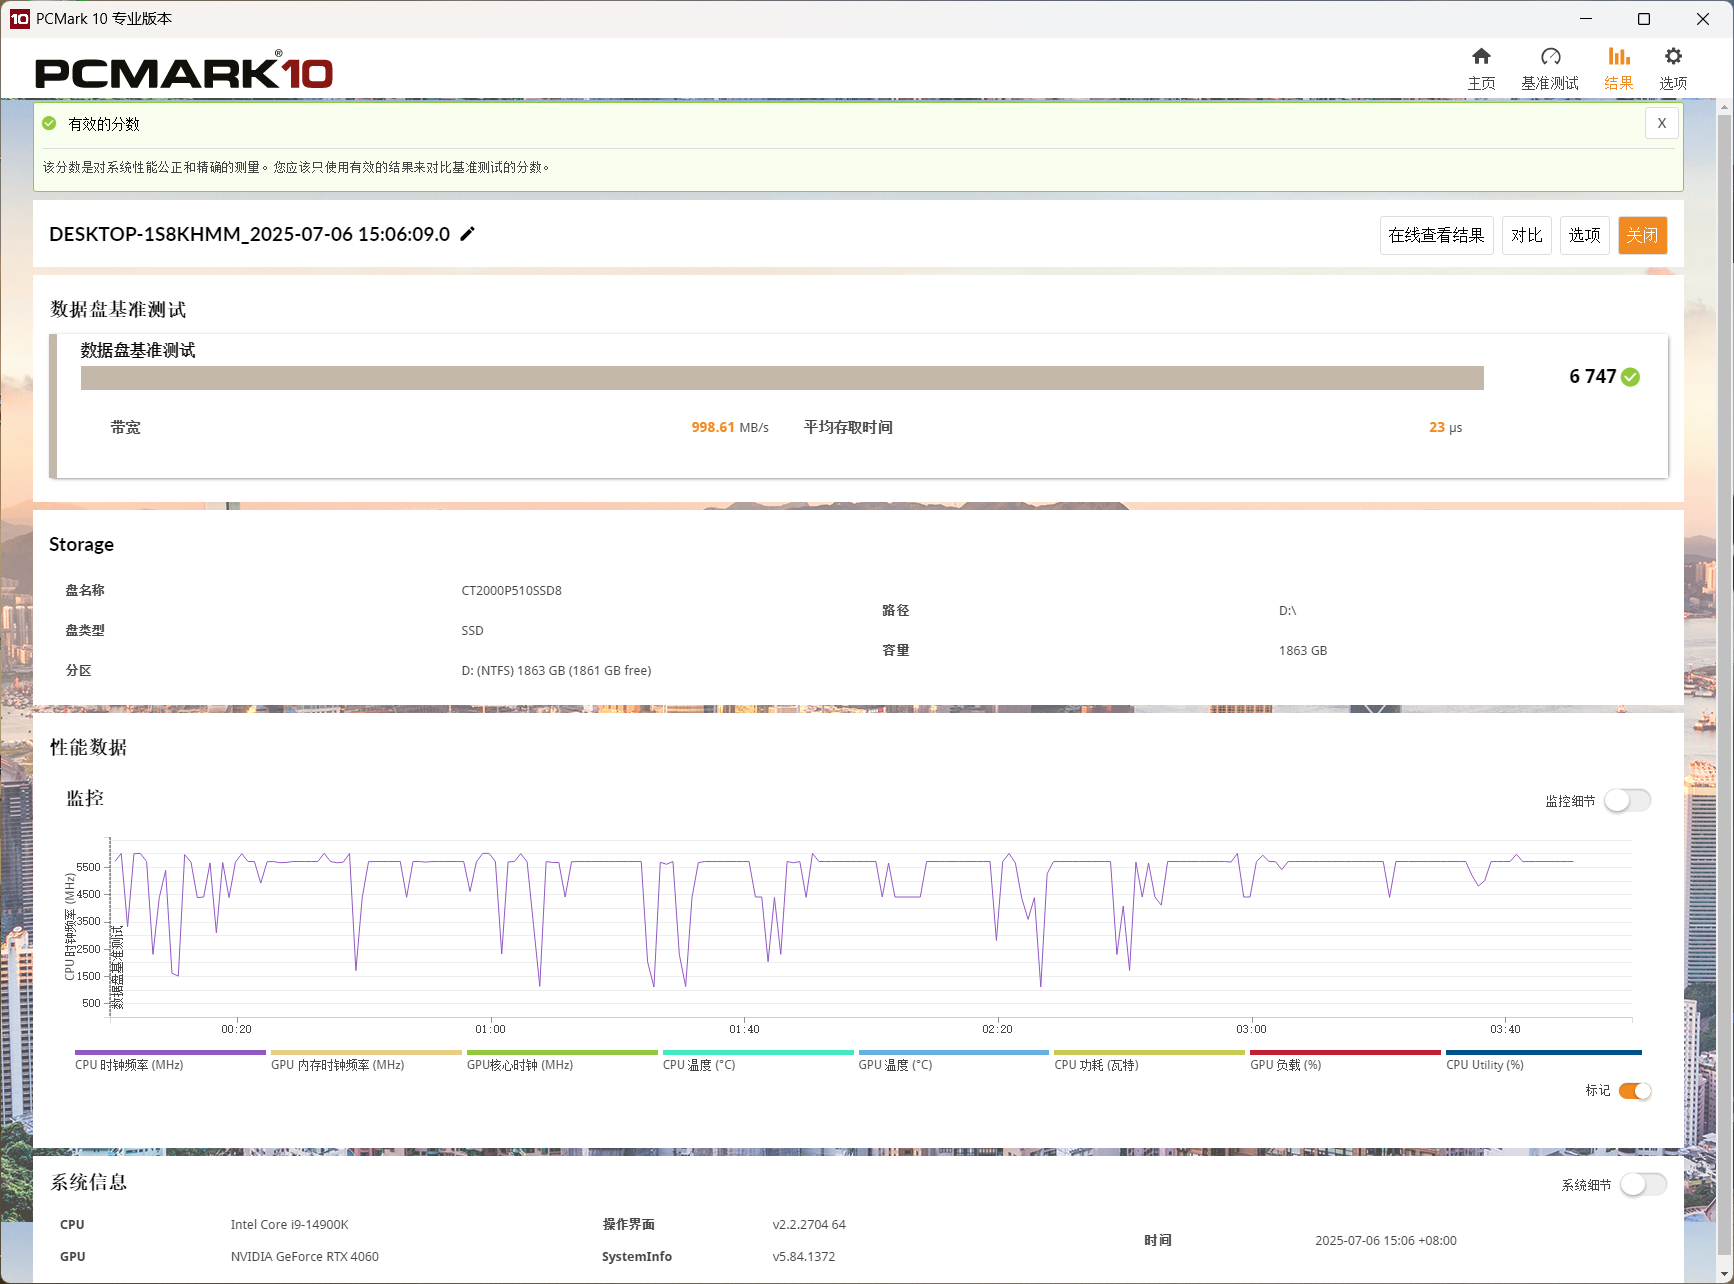Click the time value 2025-07-06 15:06 +08:00
This screenshot has height=1284, width=1734.
coord(1385,1240)
